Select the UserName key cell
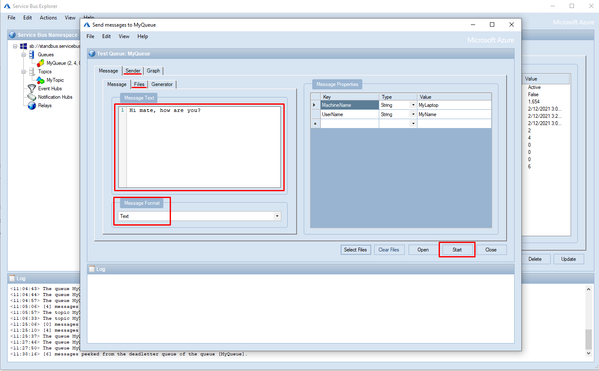The image size is (599, 371). 350,114
